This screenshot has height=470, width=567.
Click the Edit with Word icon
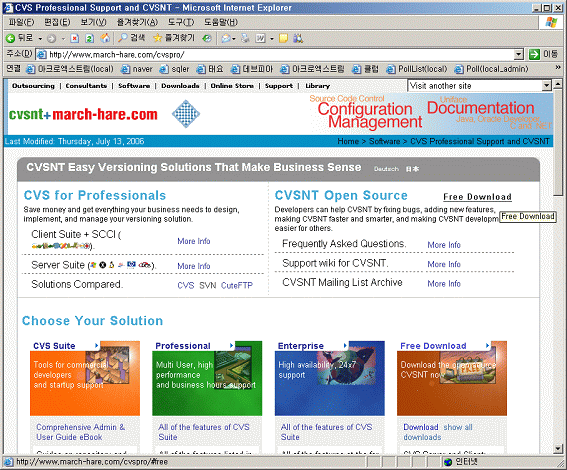click(x=261, y=38)
